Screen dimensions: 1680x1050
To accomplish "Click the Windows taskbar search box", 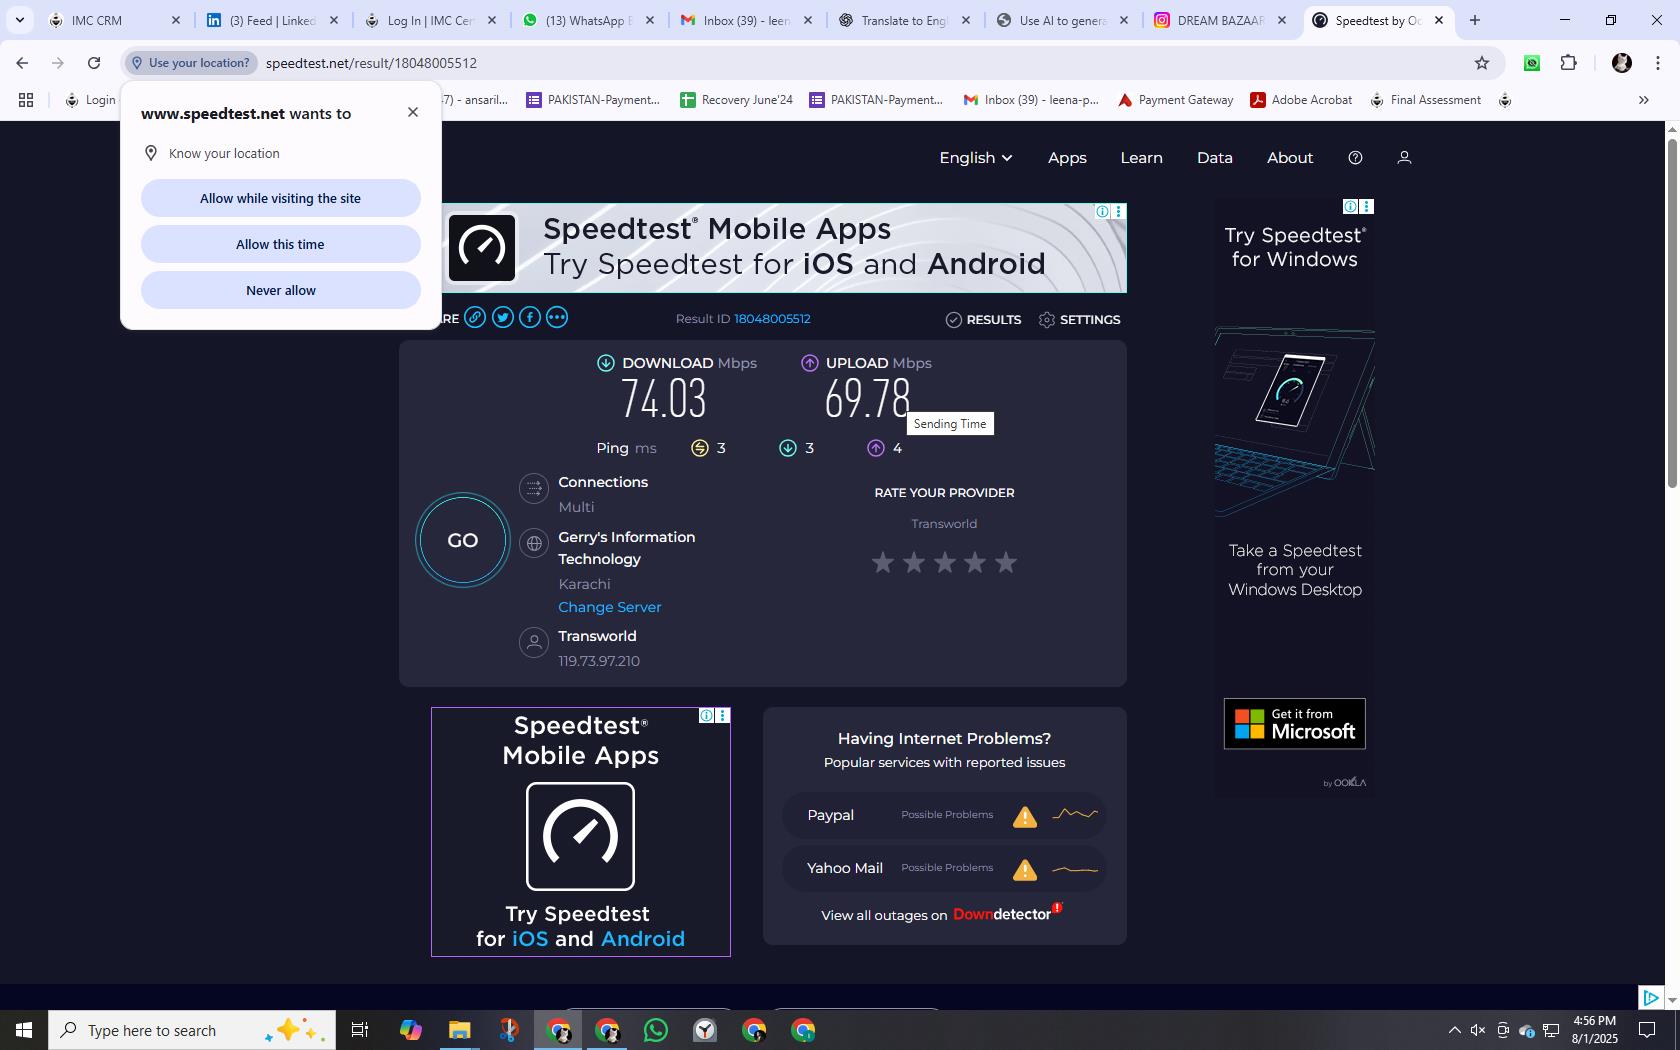I will [x=192, y=1030].
